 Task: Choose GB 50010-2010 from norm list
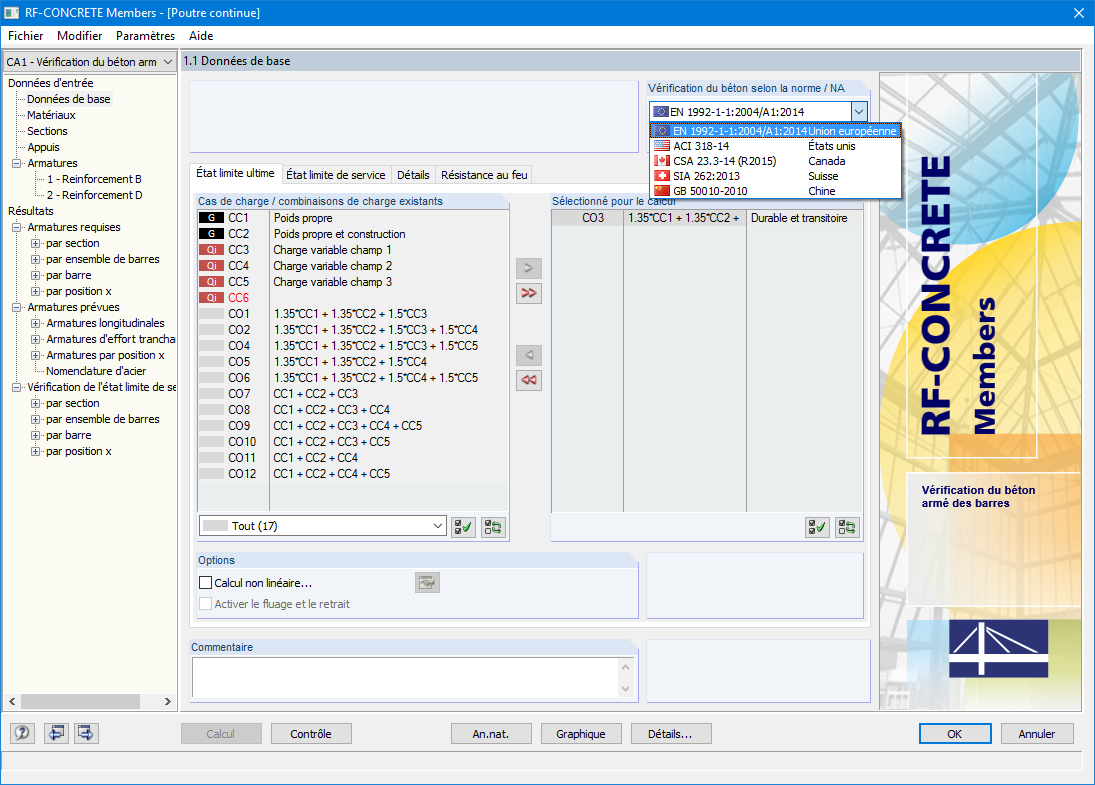[x=775, y=191]
